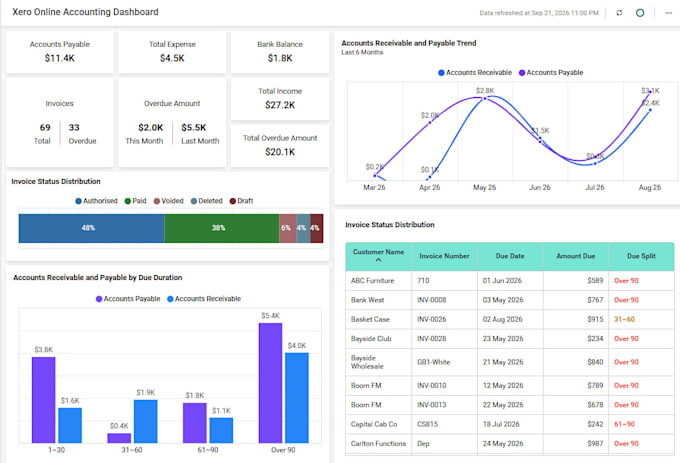Click the 33 Overdue invoices value

(74, 127)
